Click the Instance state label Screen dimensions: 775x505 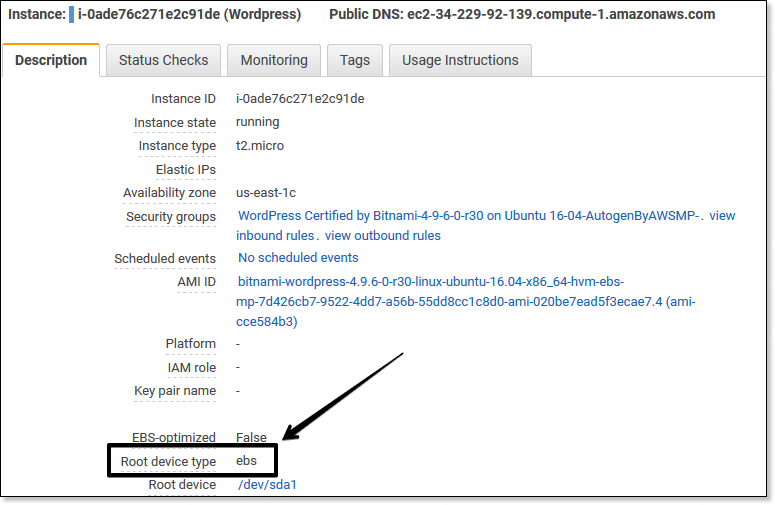pos(175,123)
